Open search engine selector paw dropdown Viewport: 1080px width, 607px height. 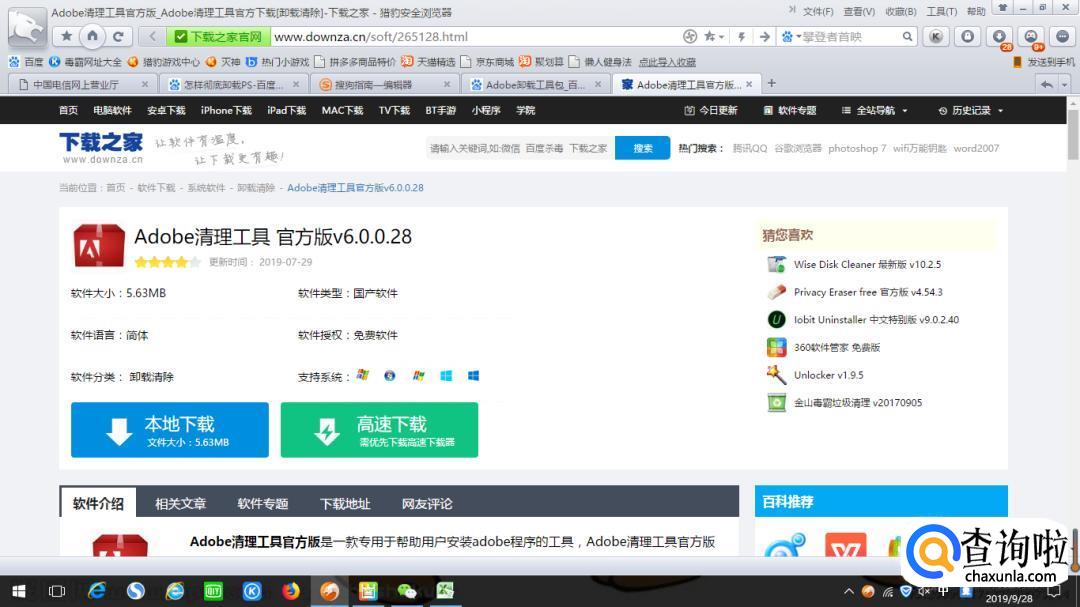pos(790,37)
